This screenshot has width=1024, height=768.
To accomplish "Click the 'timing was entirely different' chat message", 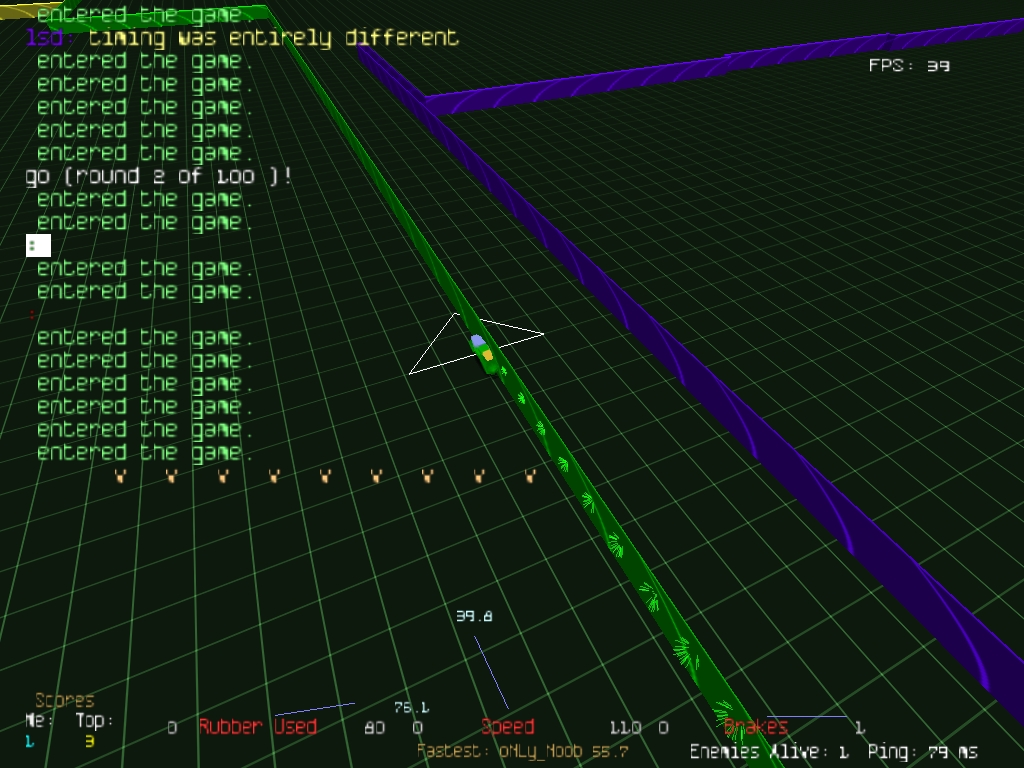I will coord(273,38).
